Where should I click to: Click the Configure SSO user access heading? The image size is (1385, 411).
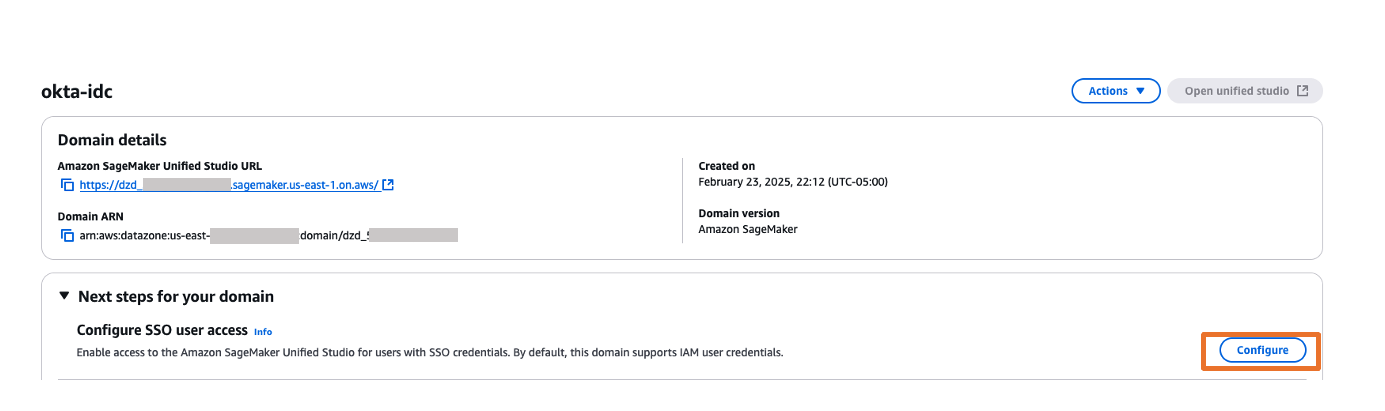click(x=160, y=330)
